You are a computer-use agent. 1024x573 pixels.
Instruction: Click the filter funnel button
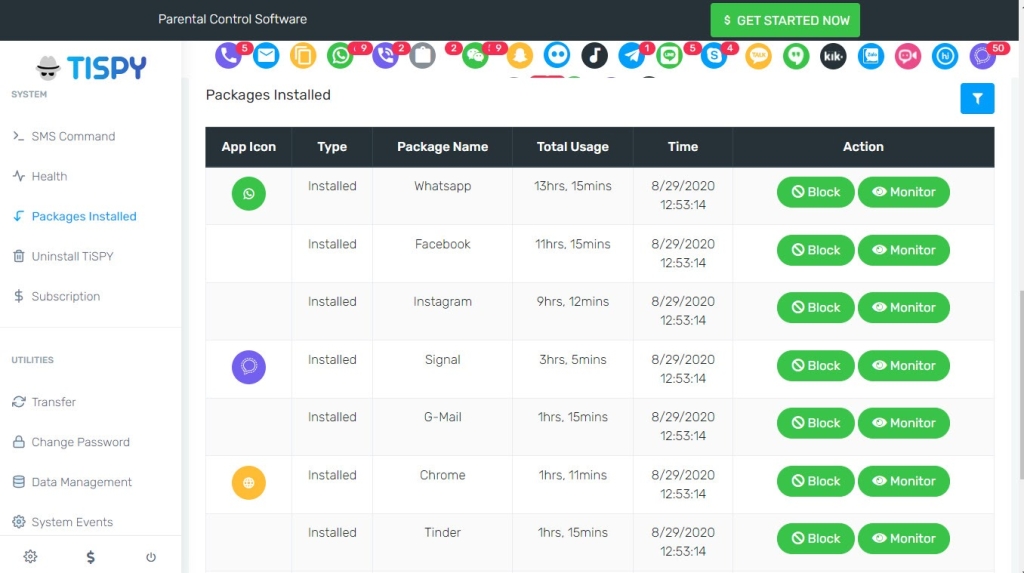click(x=977, y=99)
